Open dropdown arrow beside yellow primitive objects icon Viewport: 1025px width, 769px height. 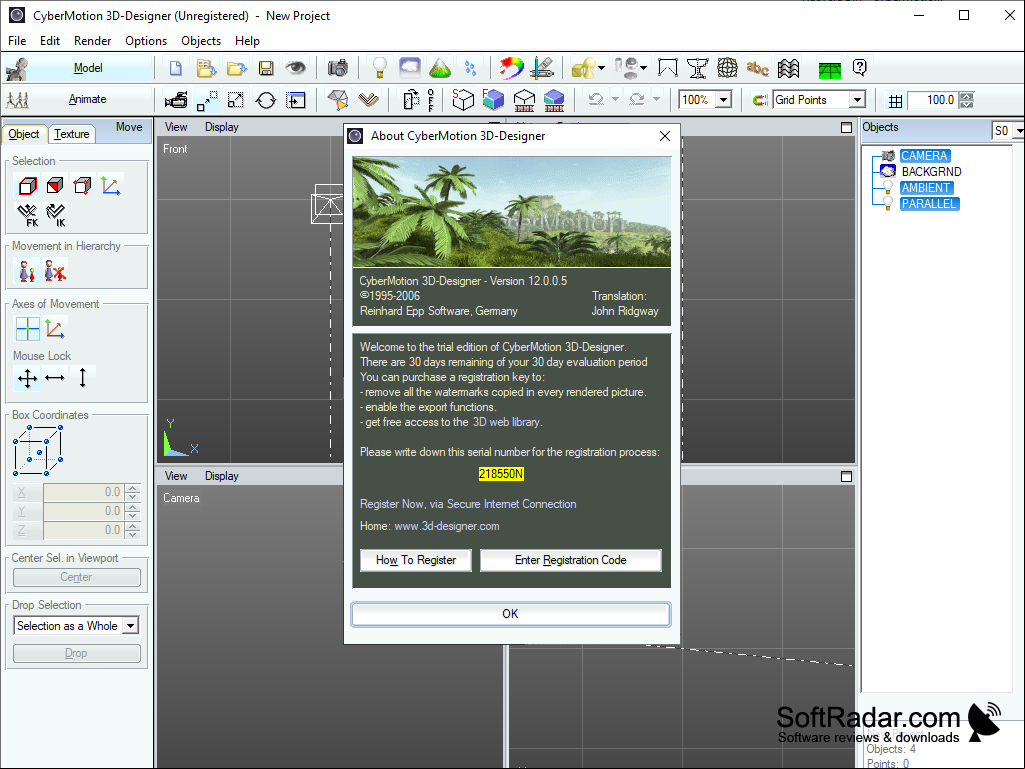(x=601, y=68)
